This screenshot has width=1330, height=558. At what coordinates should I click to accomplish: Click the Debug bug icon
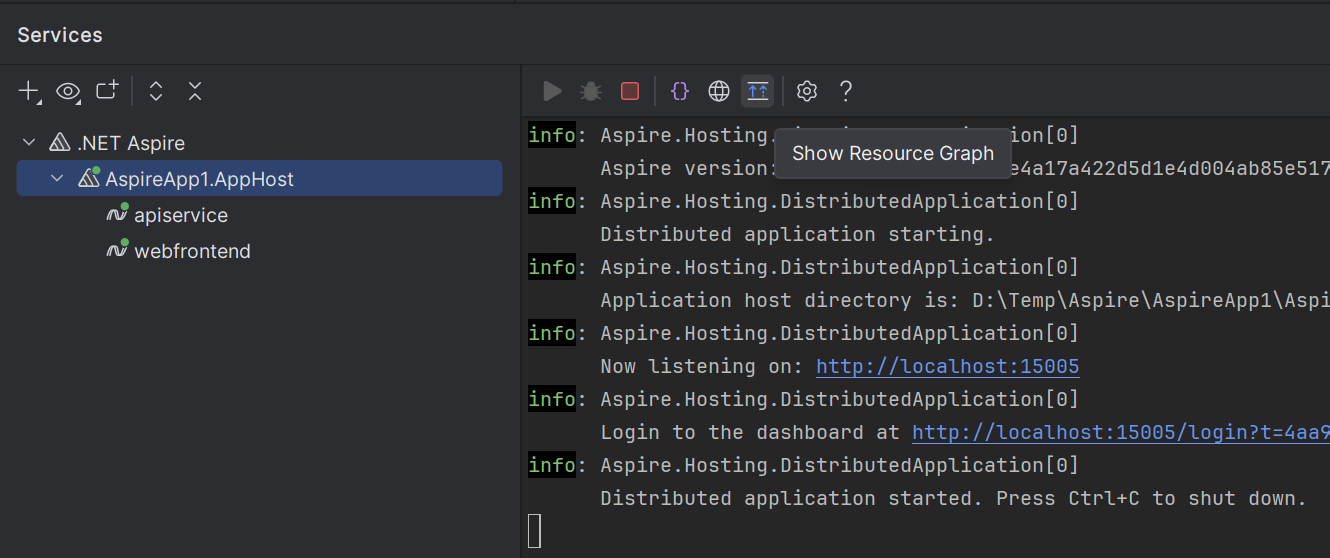(591, 92)
